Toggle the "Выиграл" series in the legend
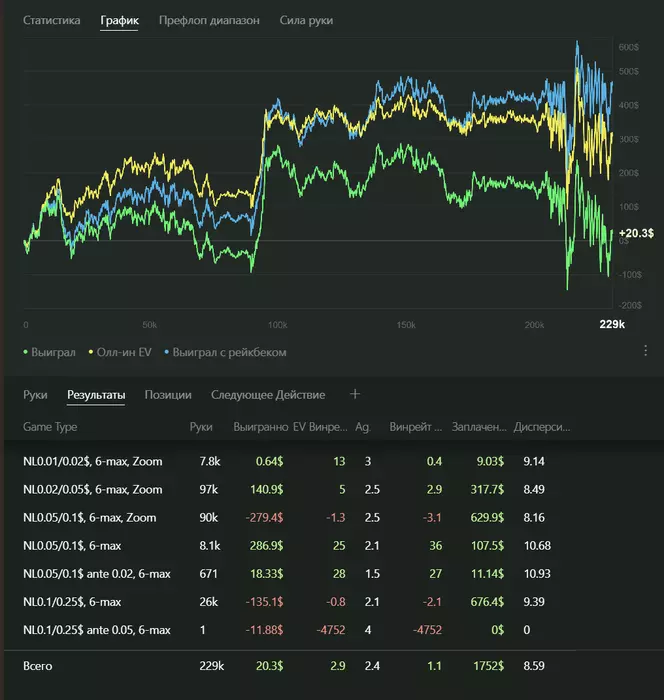The height and width of the screenshot is (700, 664). 52,352
